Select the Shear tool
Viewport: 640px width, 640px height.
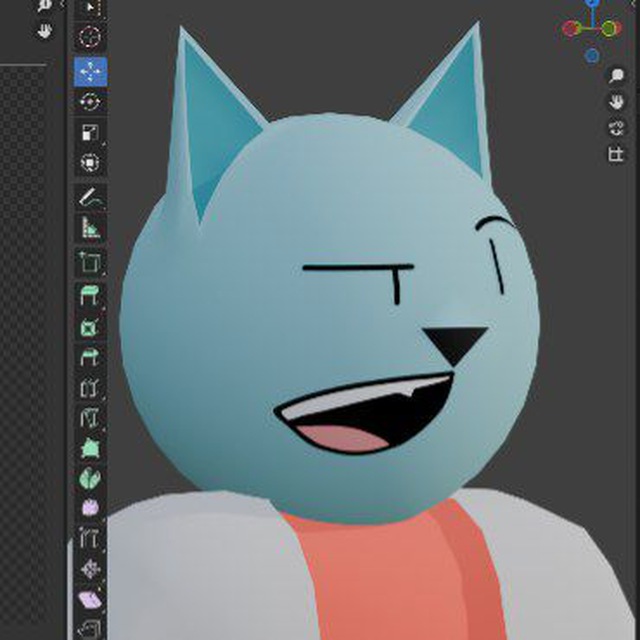[x=90, y=599]
